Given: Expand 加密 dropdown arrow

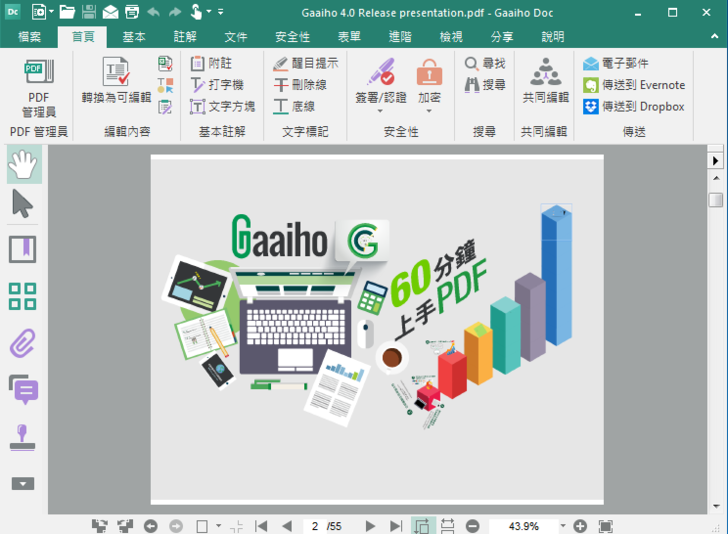Looking at the screenshot, I should click(429, 111).
